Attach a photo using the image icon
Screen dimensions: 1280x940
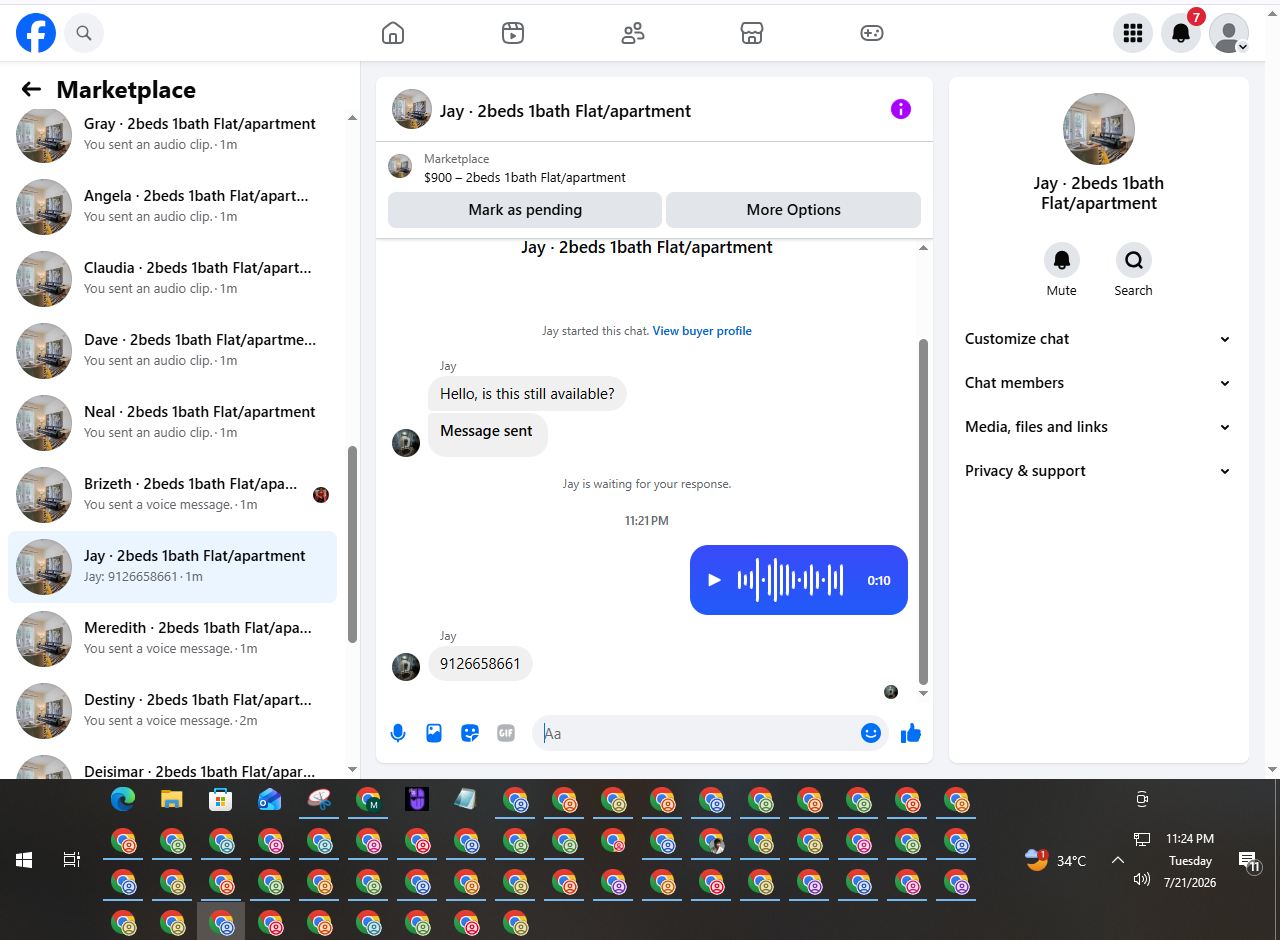tap(434, 733)
